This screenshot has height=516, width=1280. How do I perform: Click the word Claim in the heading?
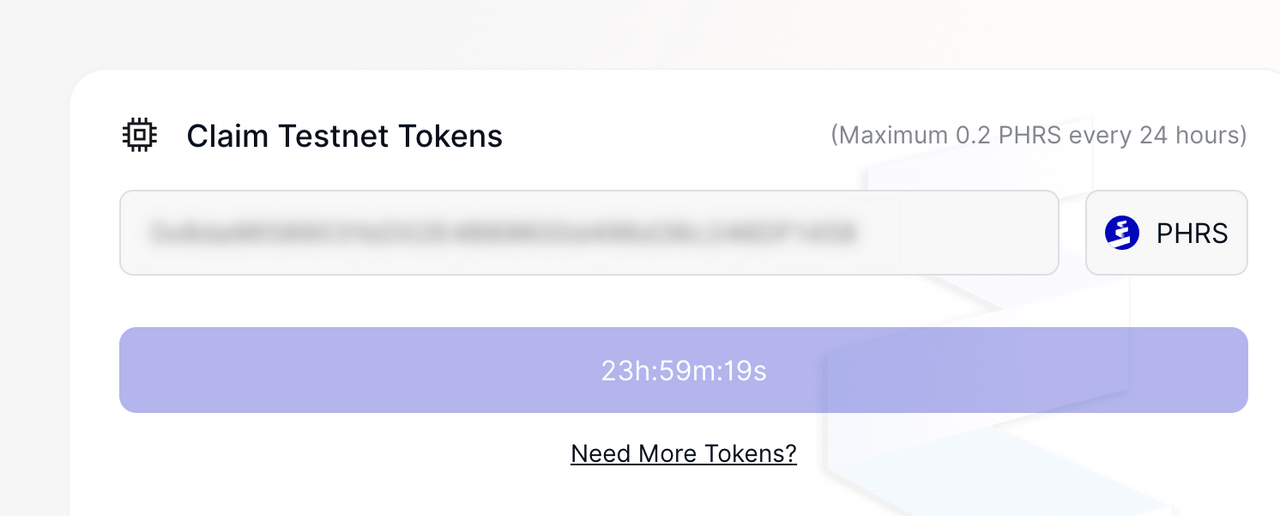click(x=228, y=135)
